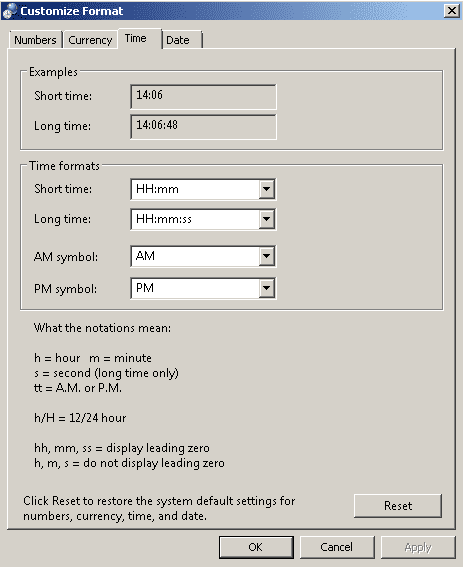Close the Customize Format dialog
This screenshot has height=567, width=463.
tap(452, 10)
